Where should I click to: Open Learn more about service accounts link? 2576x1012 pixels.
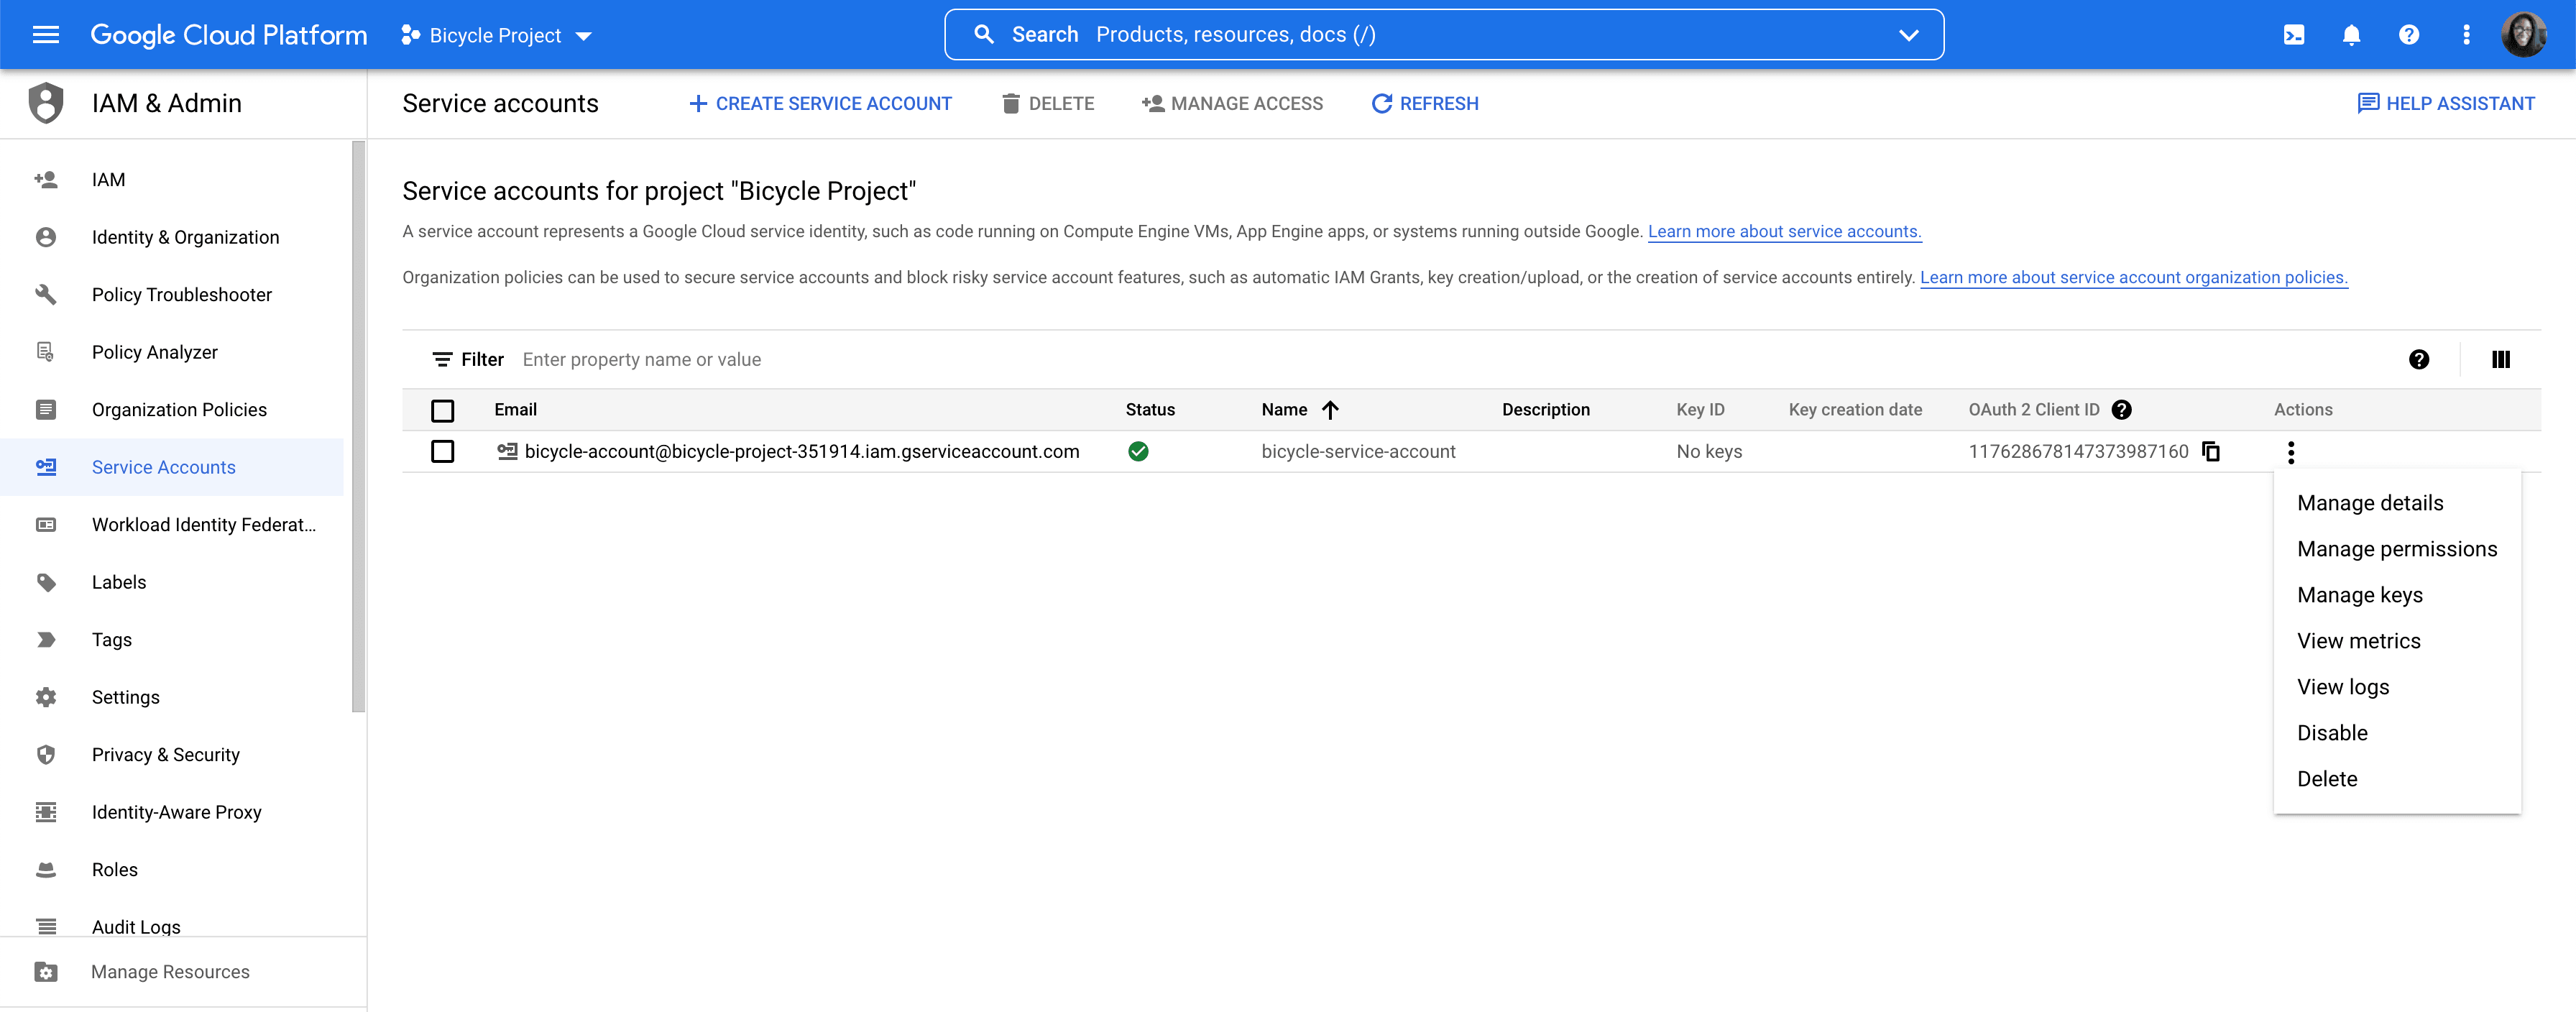tap(1783, 231)
